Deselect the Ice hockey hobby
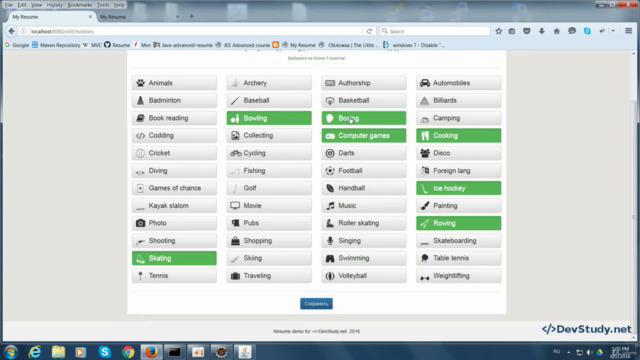This screenshot has height=360, width=640. [x=458, y=188]
